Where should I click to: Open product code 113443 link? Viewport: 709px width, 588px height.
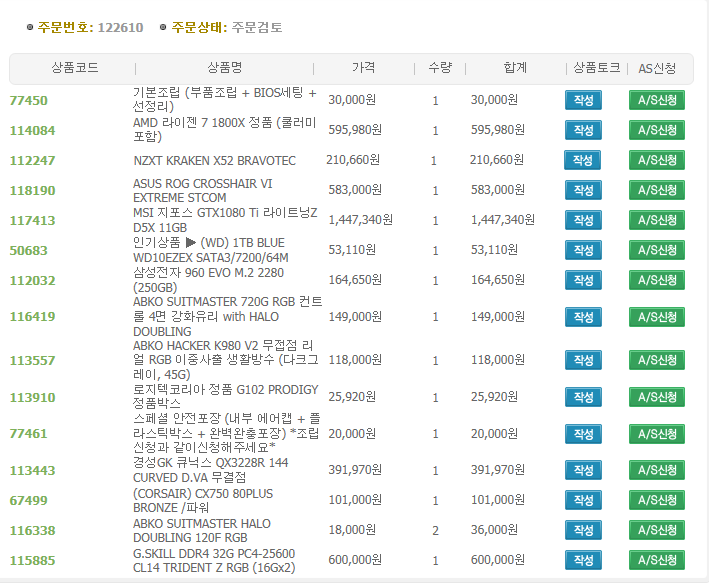tap(32, 471)
